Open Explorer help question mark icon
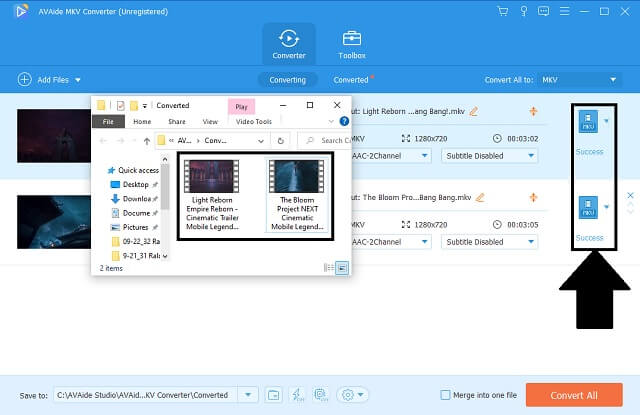The width and height of the screenshot is (640, 415). (344, 121)
